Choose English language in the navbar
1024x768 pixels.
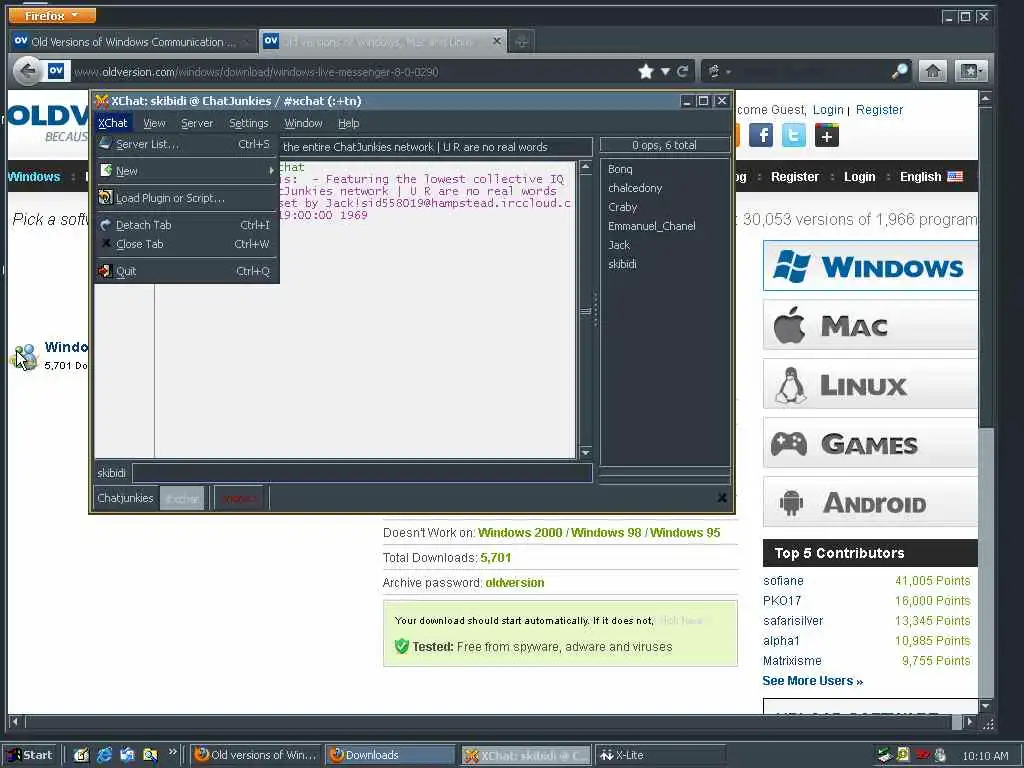pos(931,177)
